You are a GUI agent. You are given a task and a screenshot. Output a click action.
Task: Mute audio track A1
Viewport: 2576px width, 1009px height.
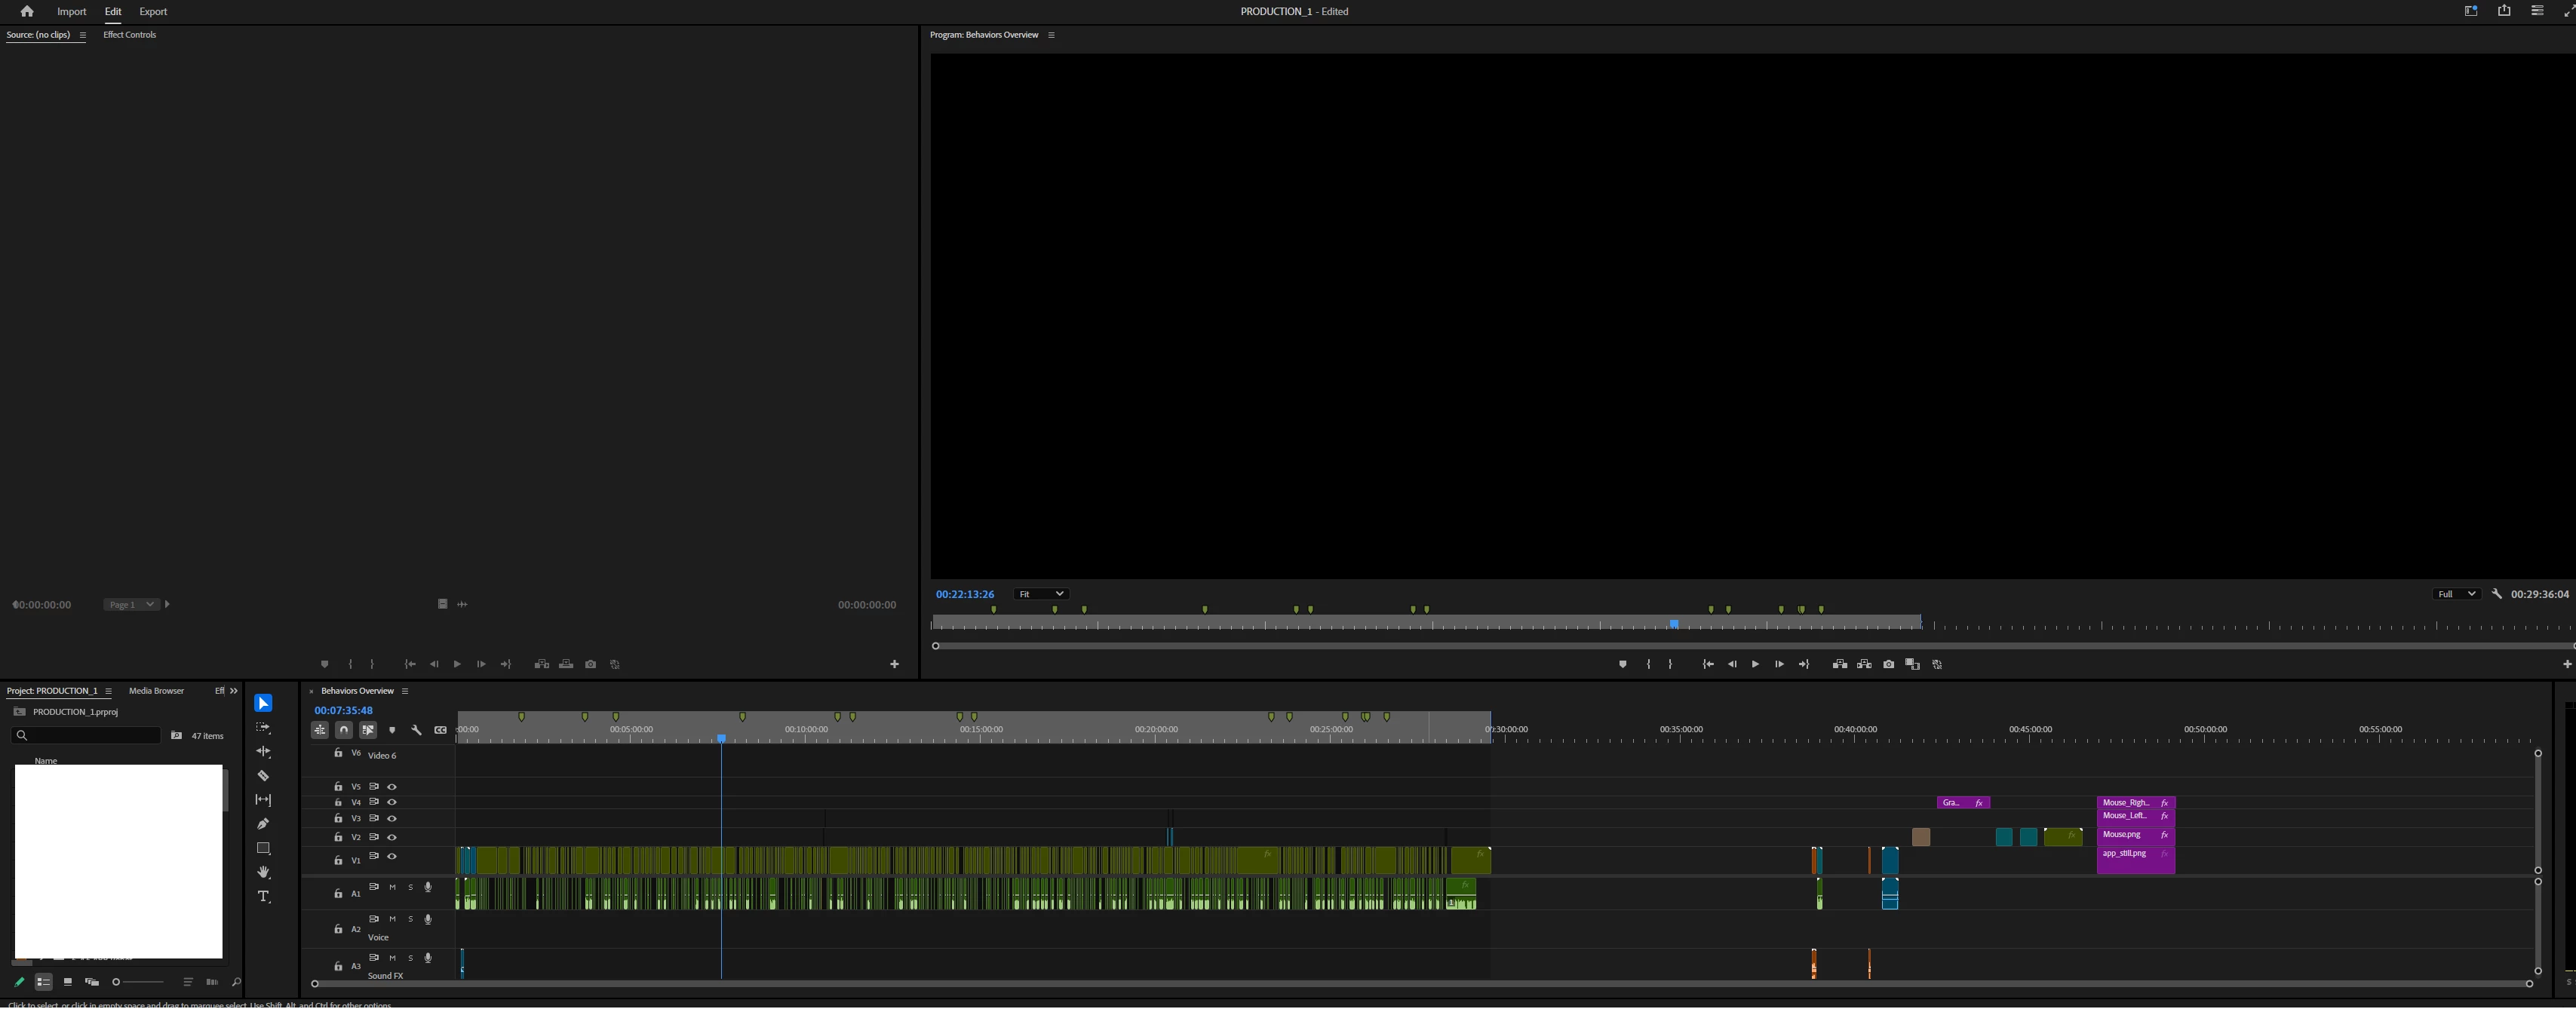pos(392,888)
